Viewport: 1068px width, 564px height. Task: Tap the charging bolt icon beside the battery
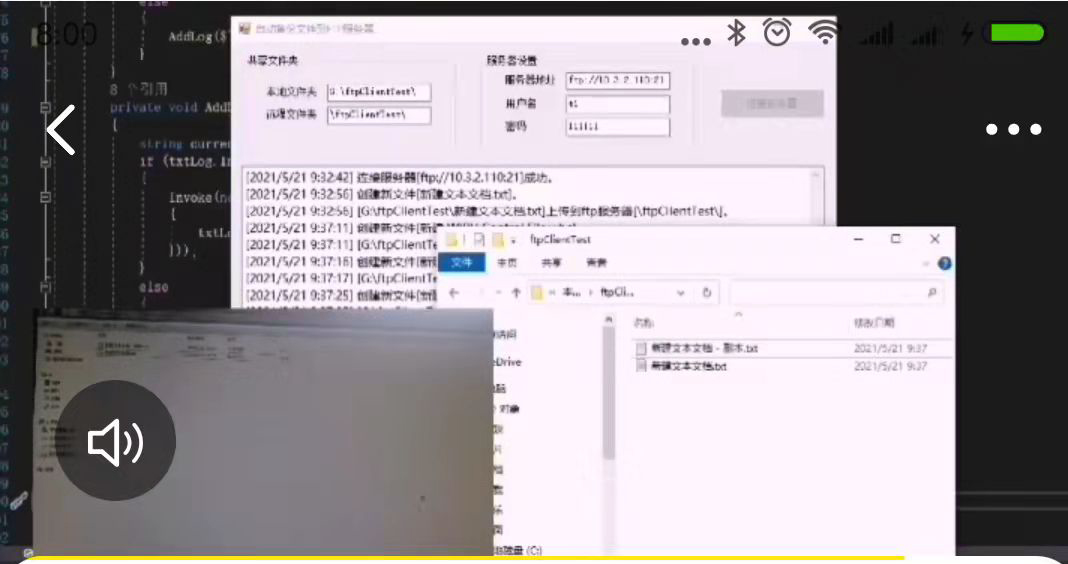[967, 33]
